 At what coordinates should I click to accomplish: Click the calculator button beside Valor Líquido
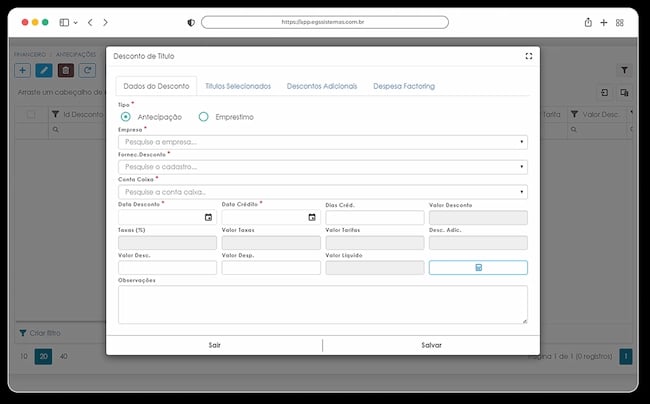coord(478,268)
